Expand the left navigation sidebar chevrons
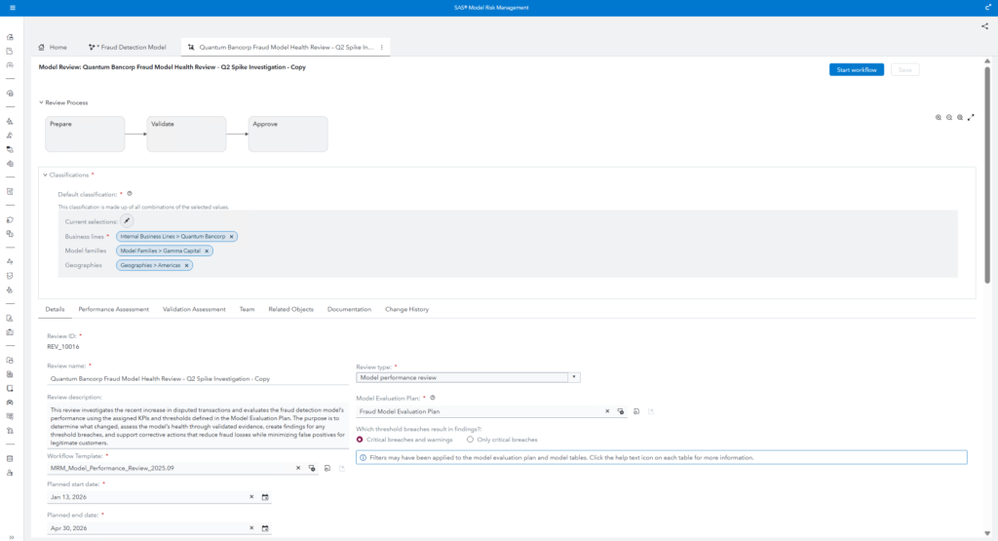998x541 pixels. (x=11, y=537)
